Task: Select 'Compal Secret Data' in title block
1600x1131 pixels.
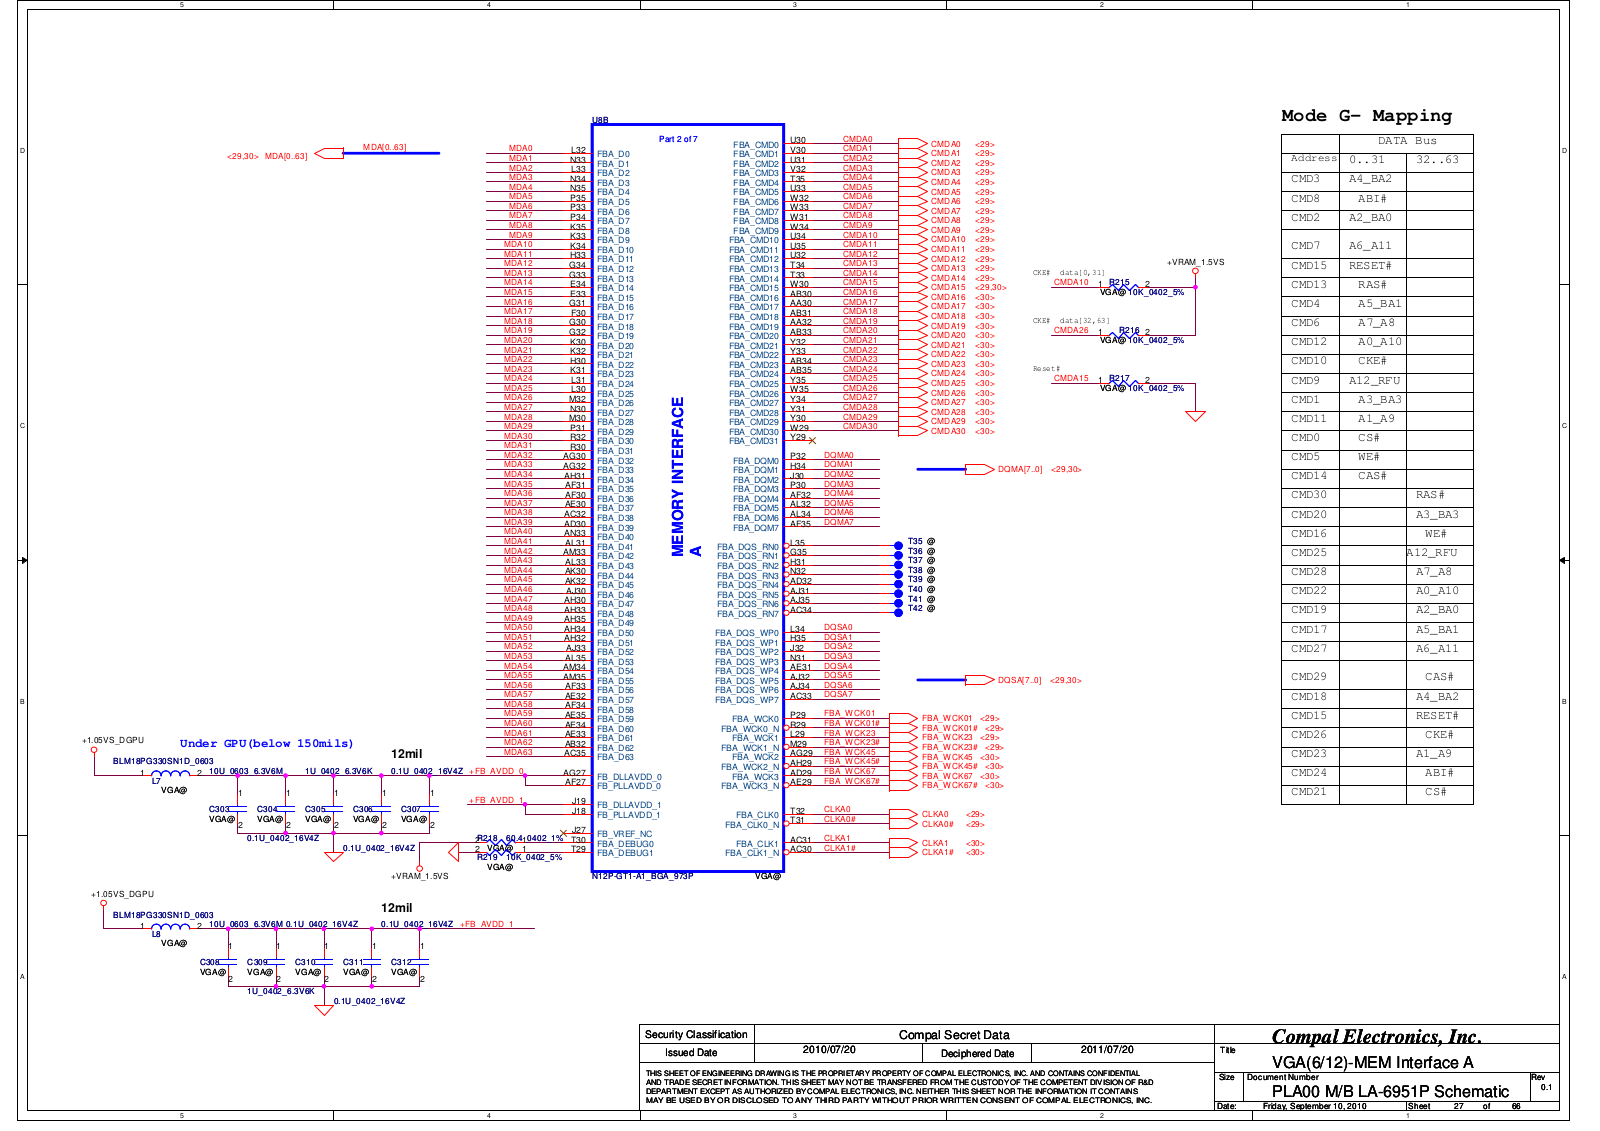Action: [x=954, y=1035]
